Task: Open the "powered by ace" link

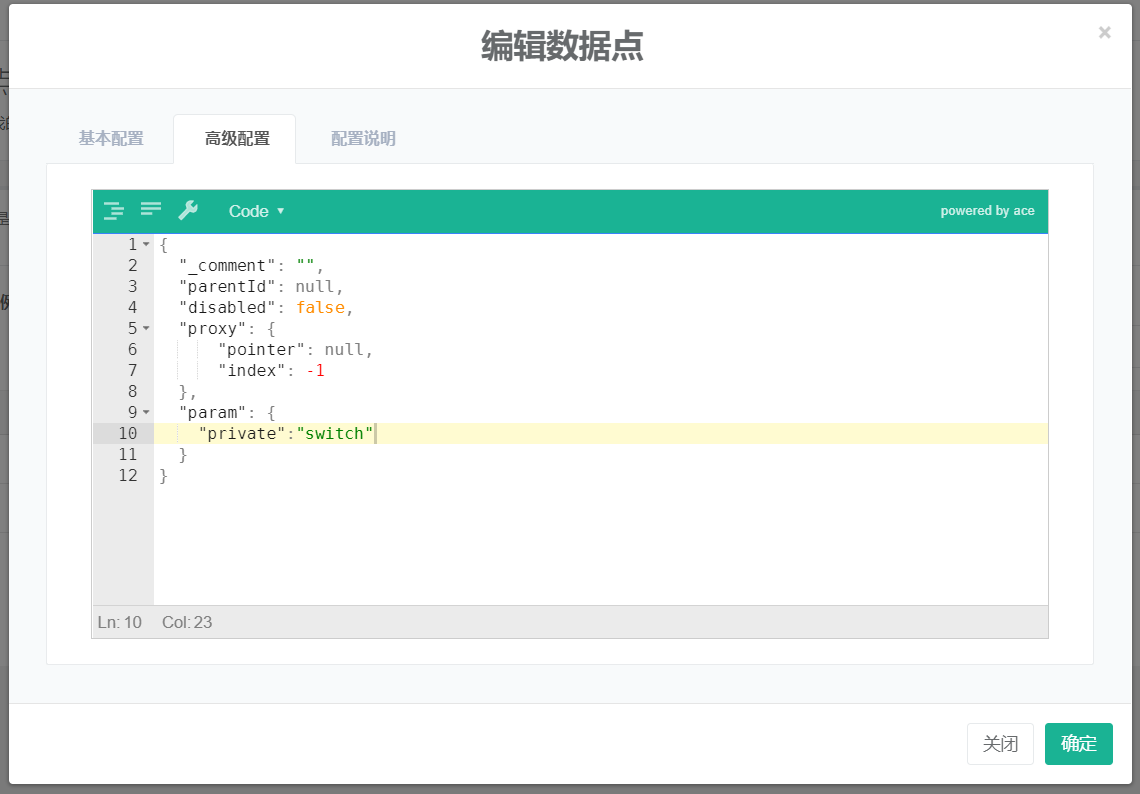Action: [987, 211]
